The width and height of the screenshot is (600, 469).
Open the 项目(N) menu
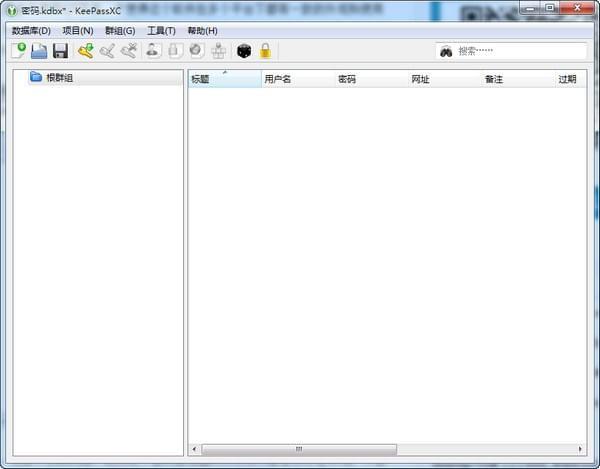[78, 31]
